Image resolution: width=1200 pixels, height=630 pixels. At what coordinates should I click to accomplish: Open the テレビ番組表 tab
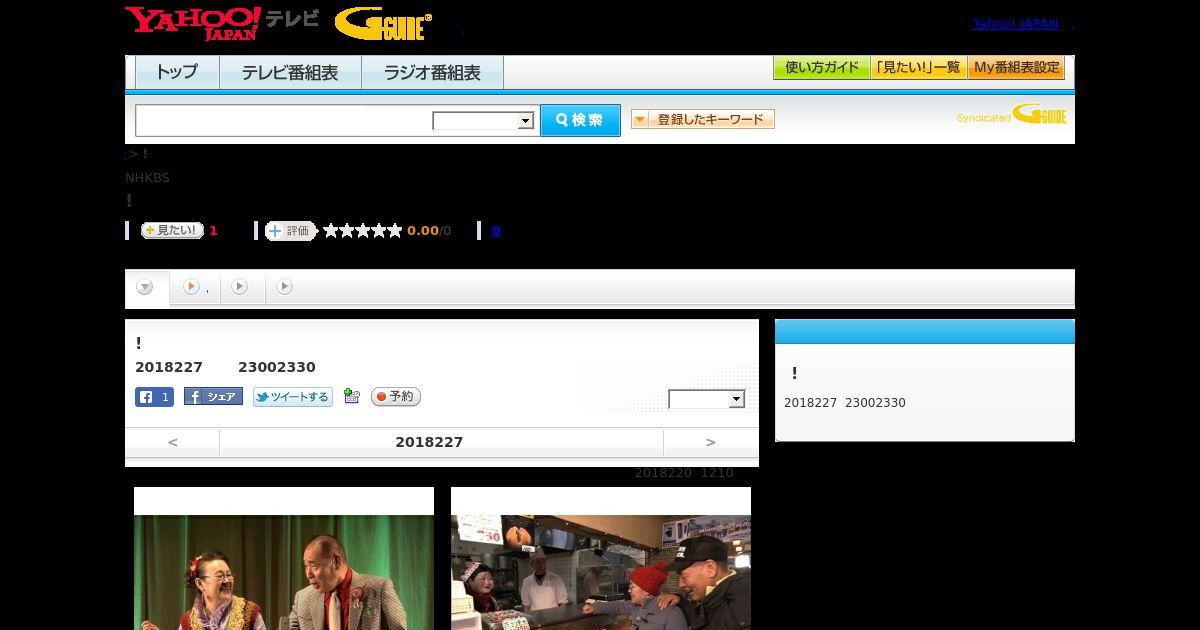(290, 73)
